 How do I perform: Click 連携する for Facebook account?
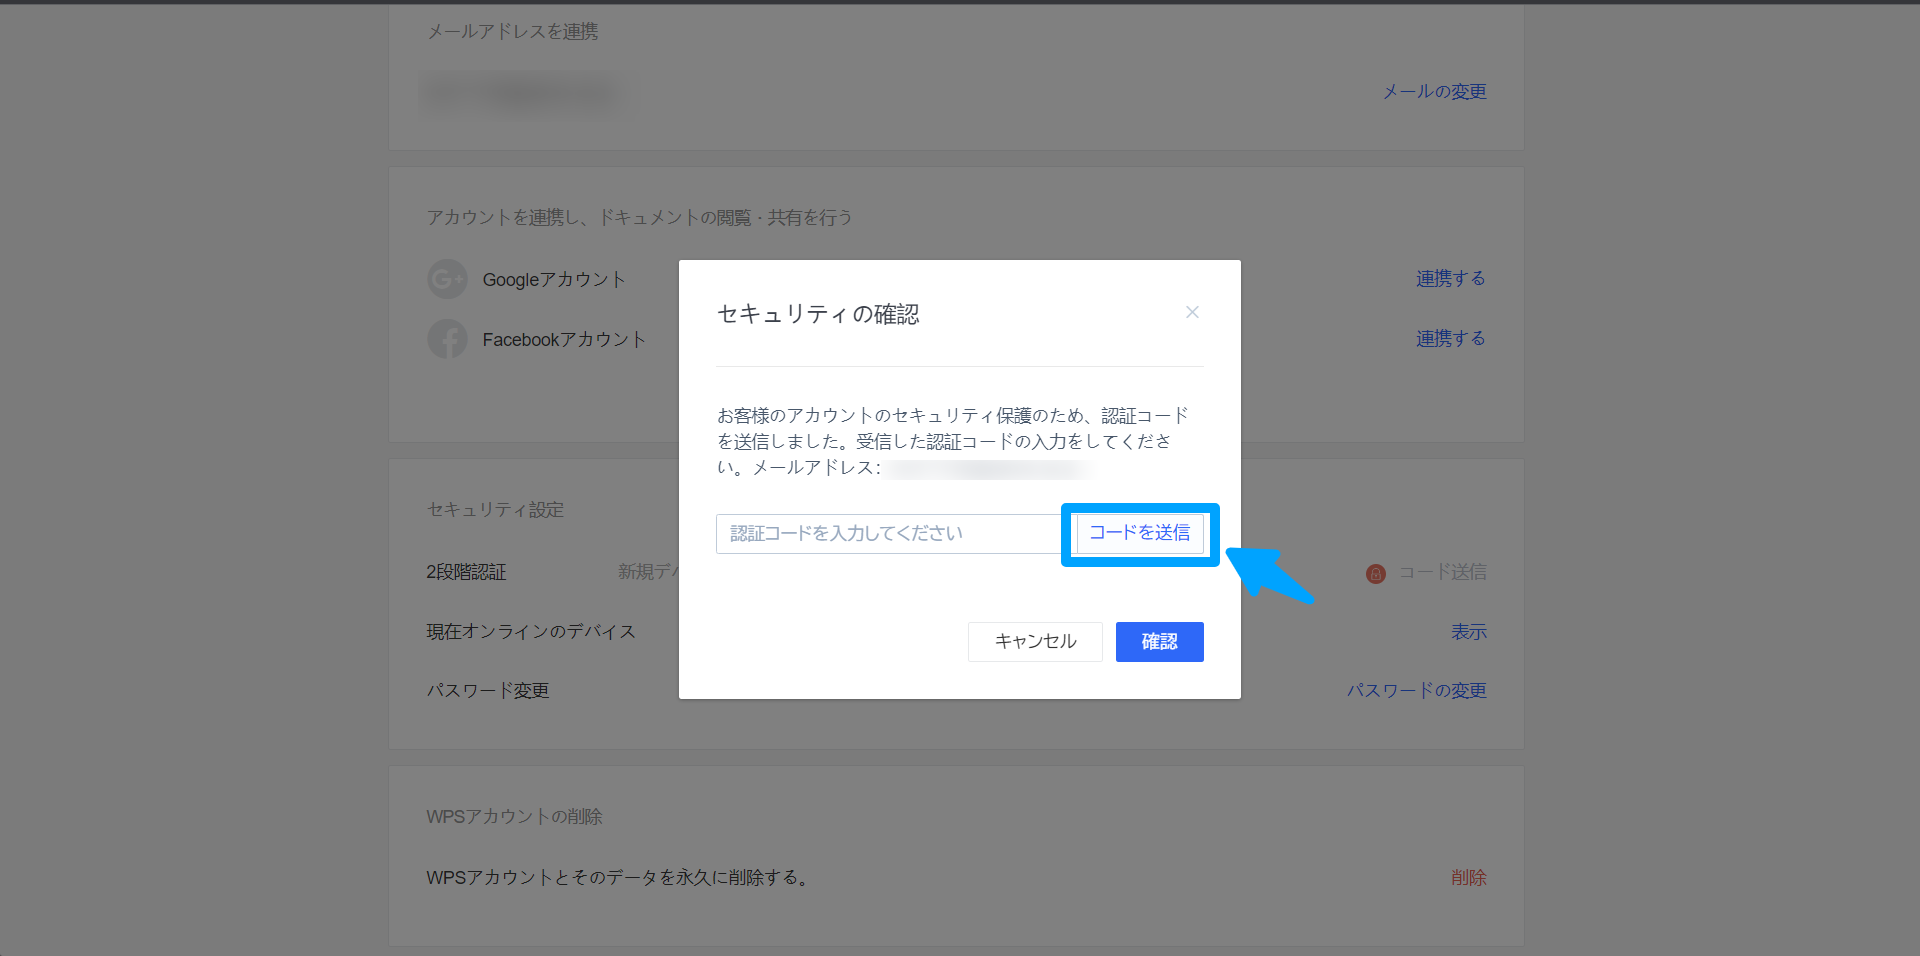tap(1450, 339)
